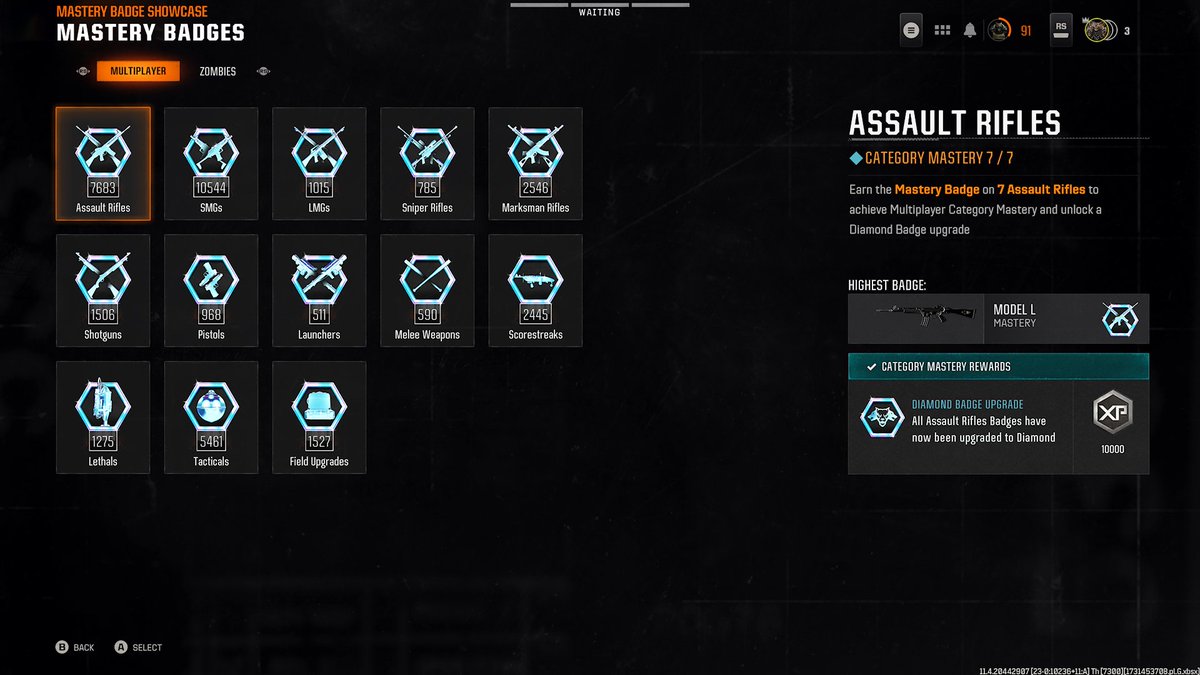Click the mastery badge icon beside Model L
1200x675 pixels.
coord(1118,319)
